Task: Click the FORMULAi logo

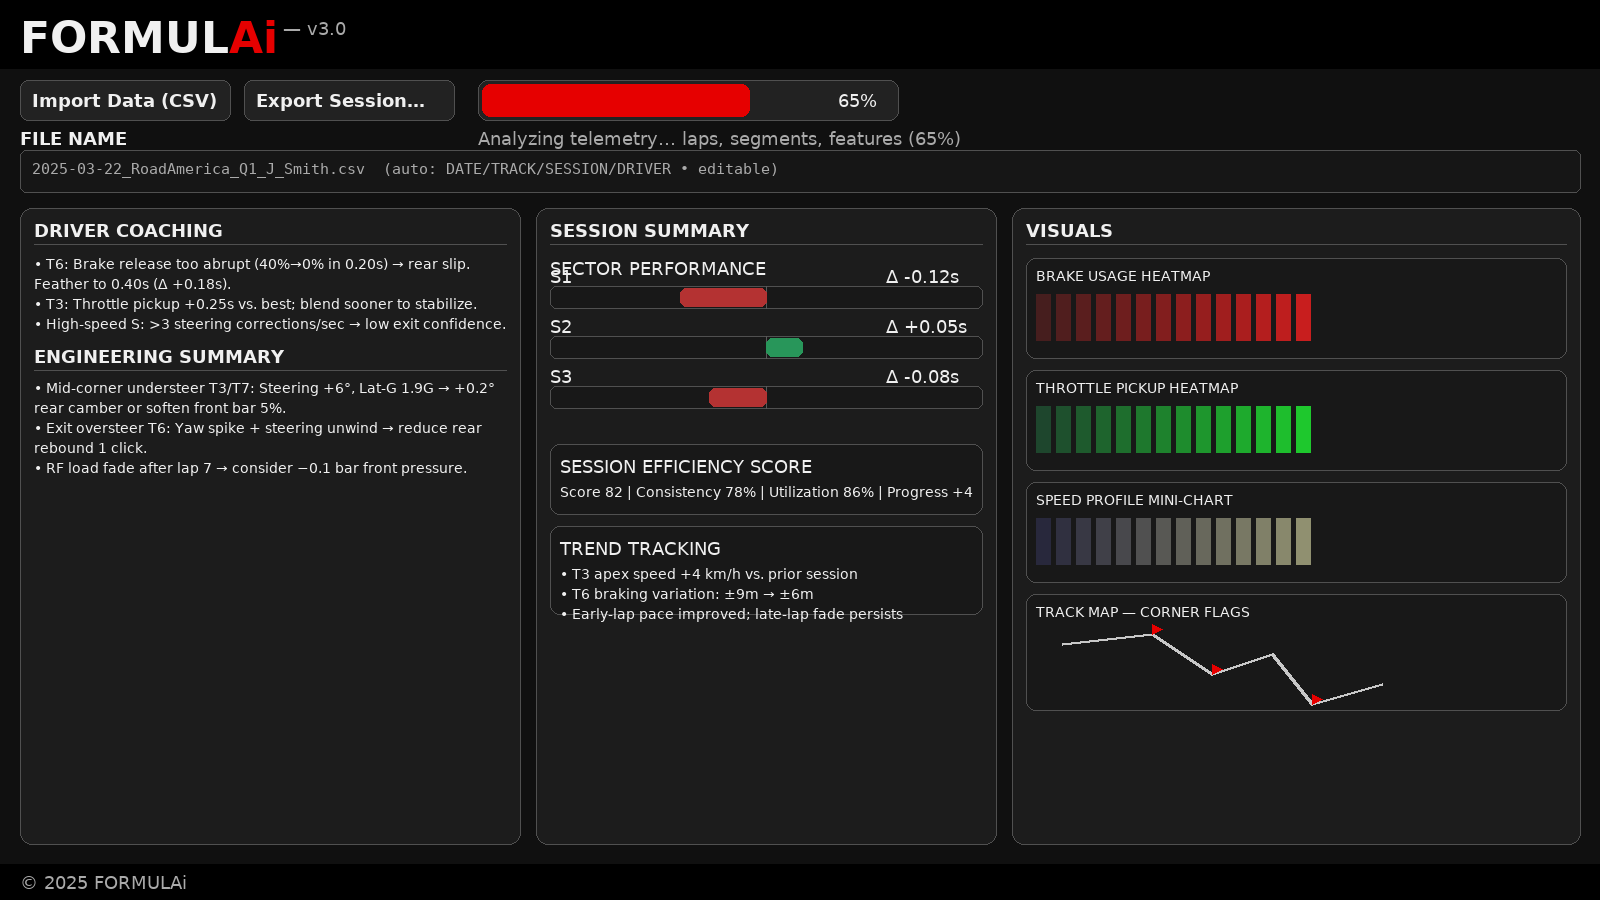Action: pyautogui.click(x=149, y=38)
